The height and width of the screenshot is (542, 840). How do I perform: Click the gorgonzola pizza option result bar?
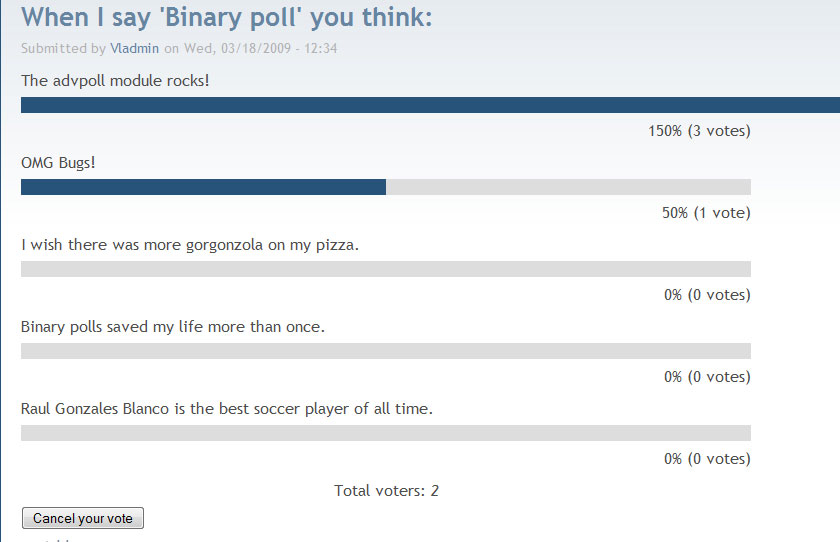coord(385,269)
